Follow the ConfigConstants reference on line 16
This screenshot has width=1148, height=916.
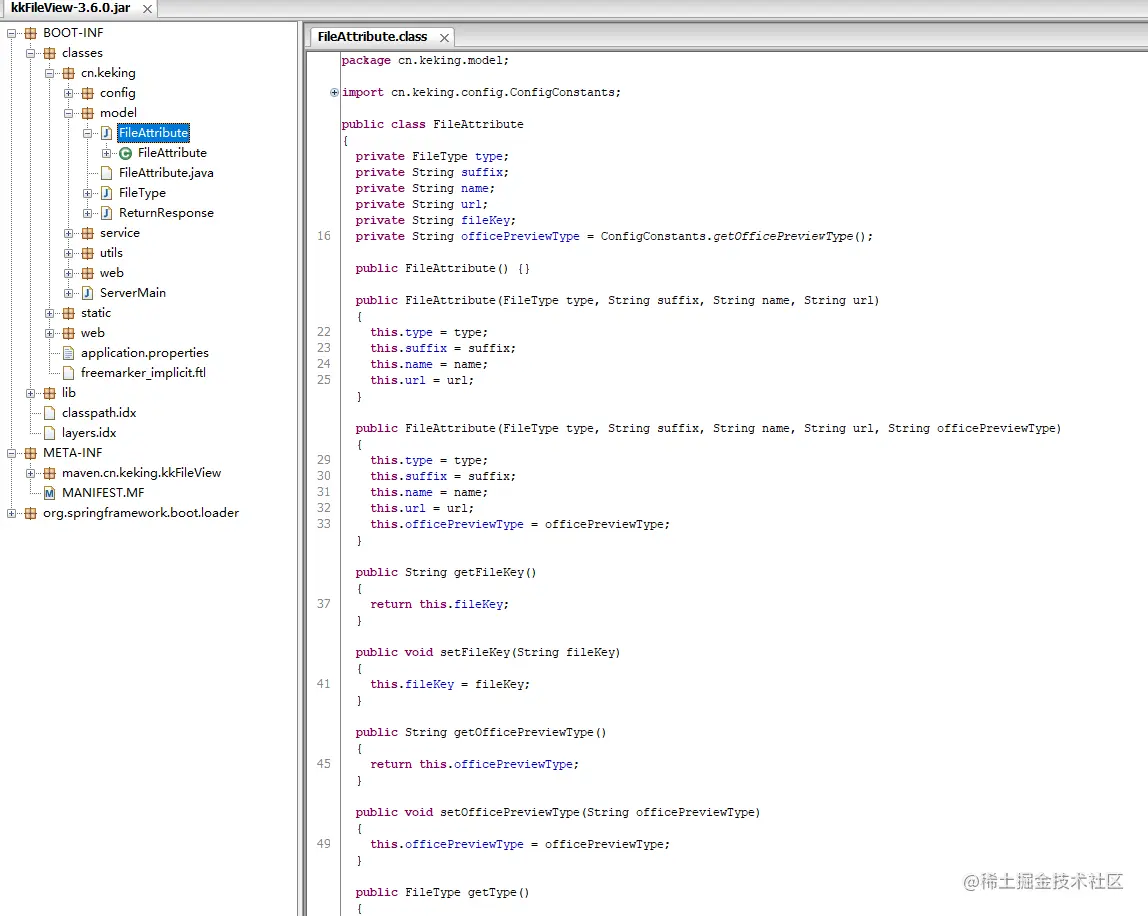[652, 237]
